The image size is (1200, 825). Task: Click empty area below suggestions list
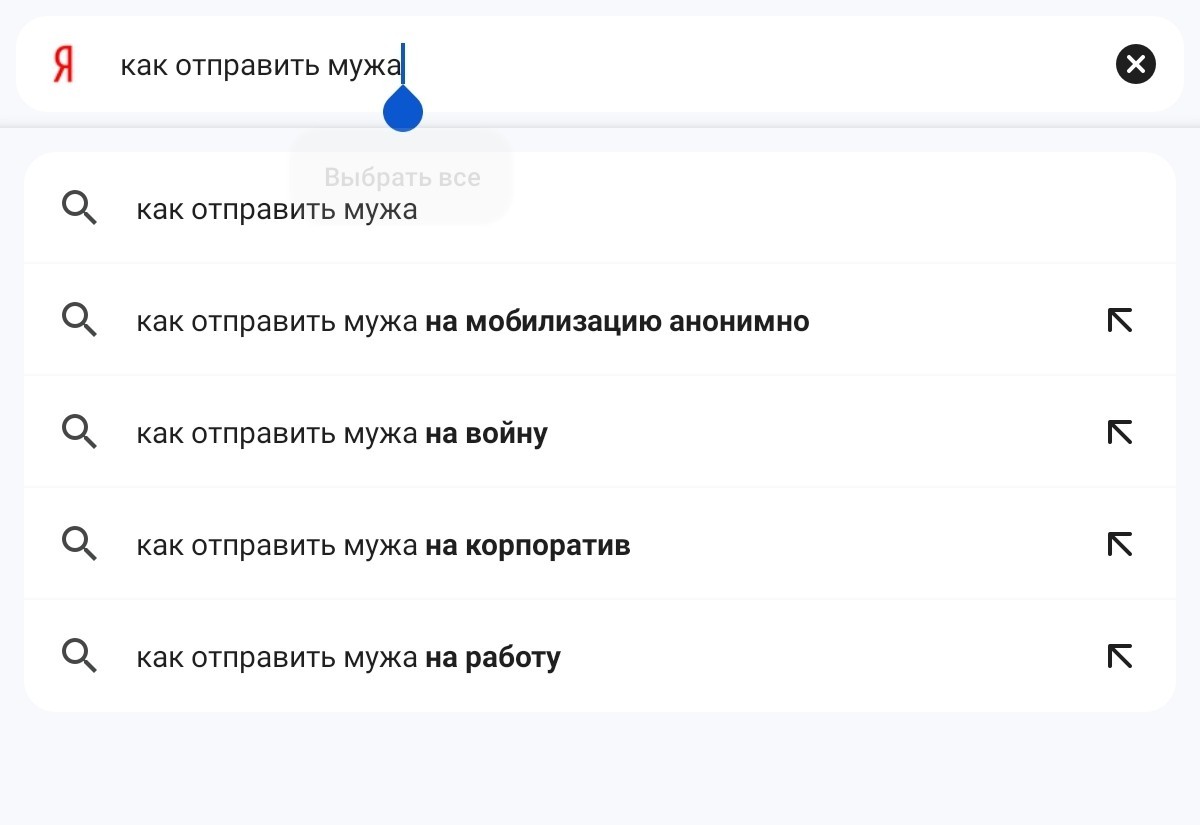600,770
